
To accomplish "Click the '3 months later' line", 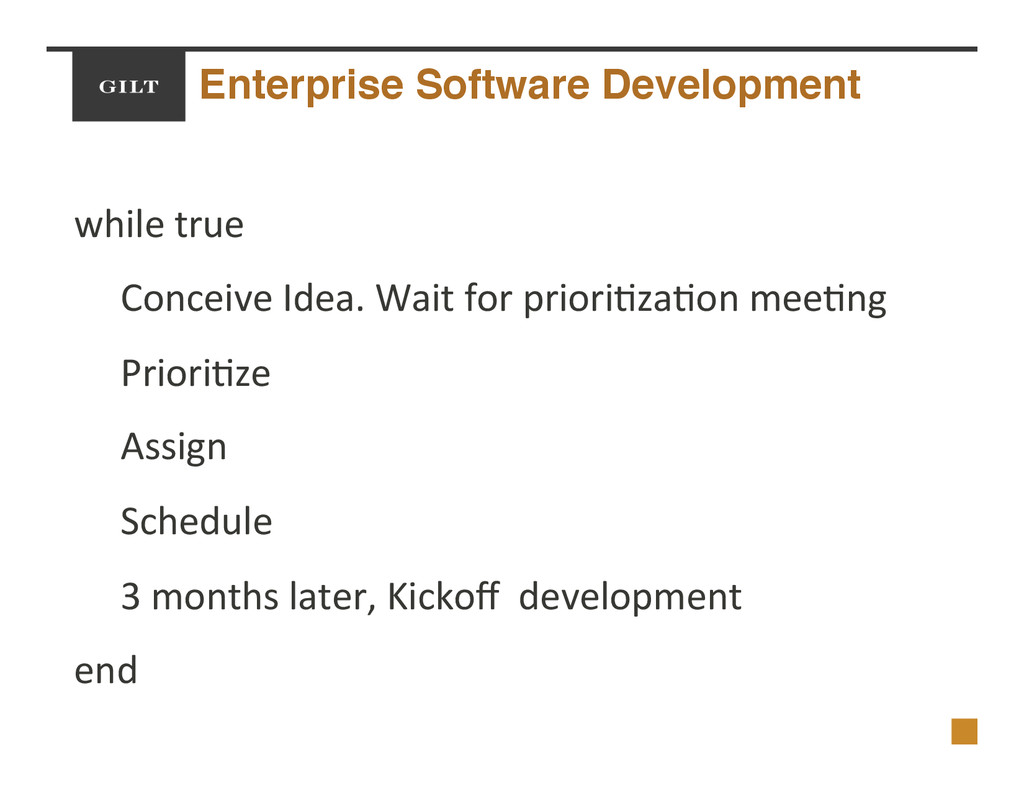I will pos(431,596).
